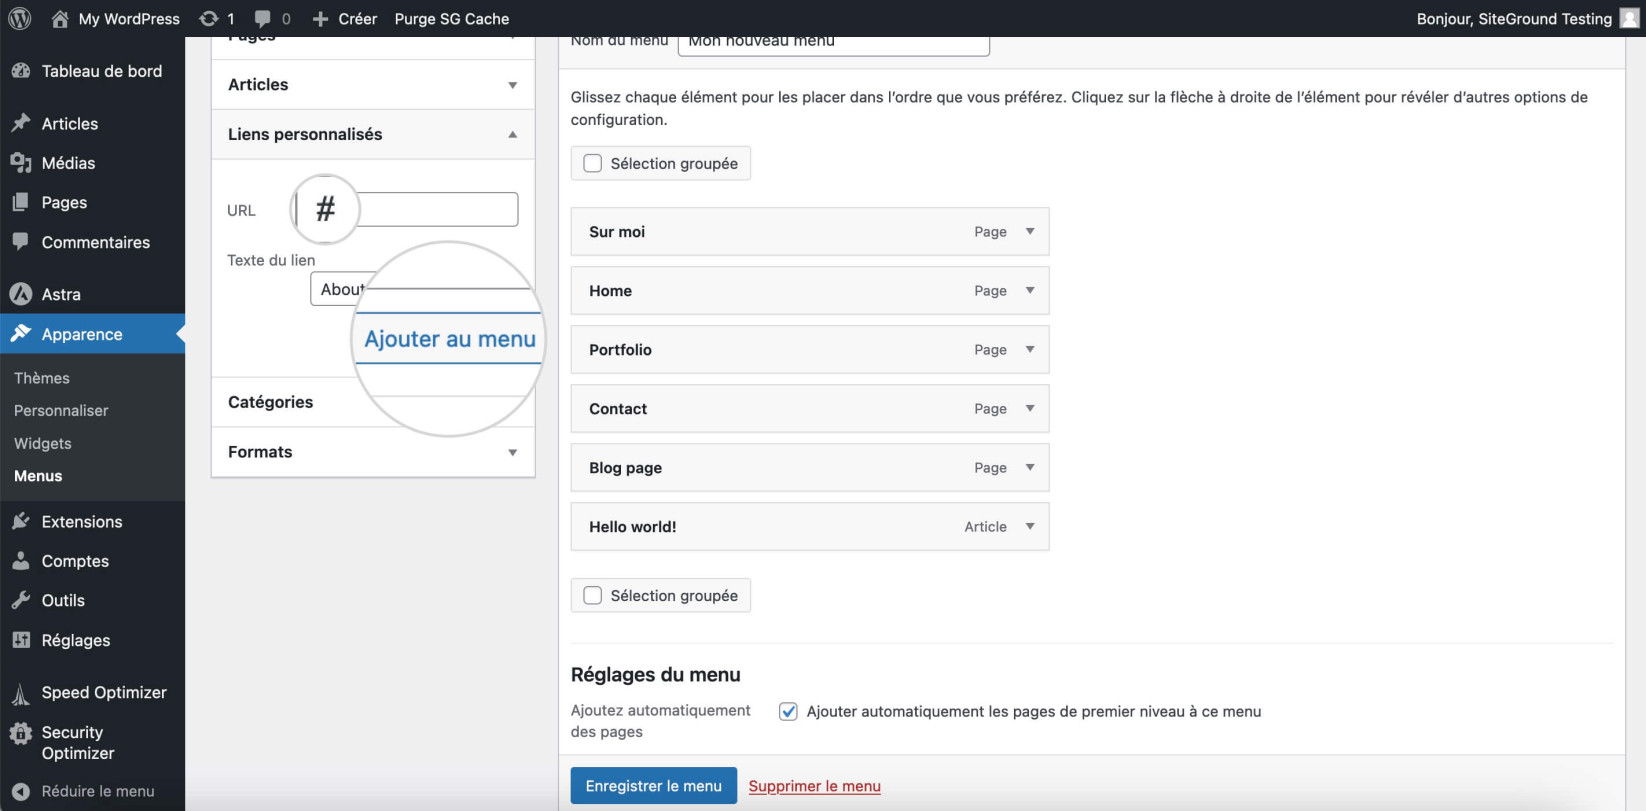Click the Astra logo icon
The height and width of the screenshot is (811, 1646).
[x=20, y=294]
